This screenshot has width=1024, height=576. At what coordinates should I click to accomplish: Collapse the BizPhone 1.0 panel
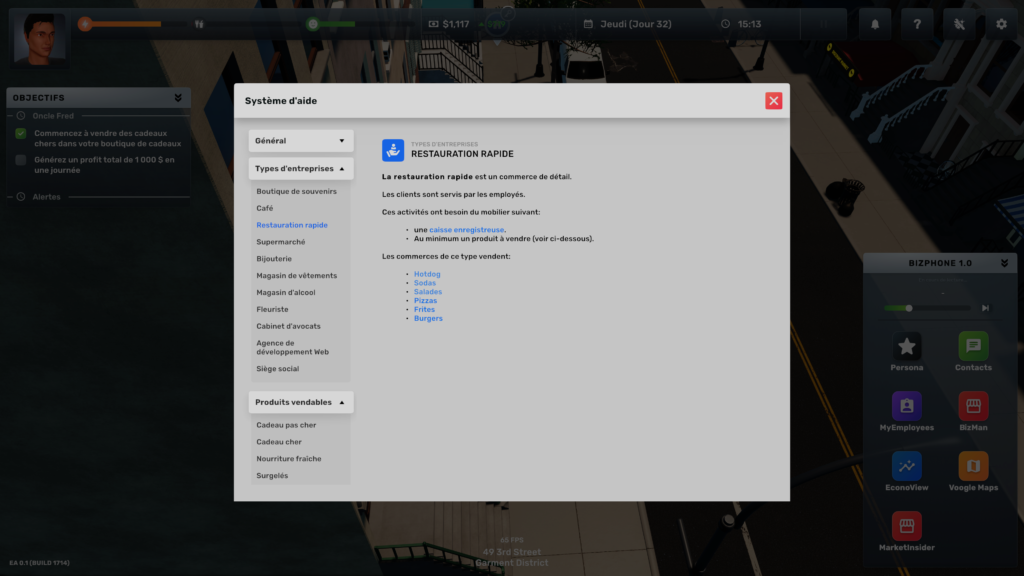tap(1004, 263)
